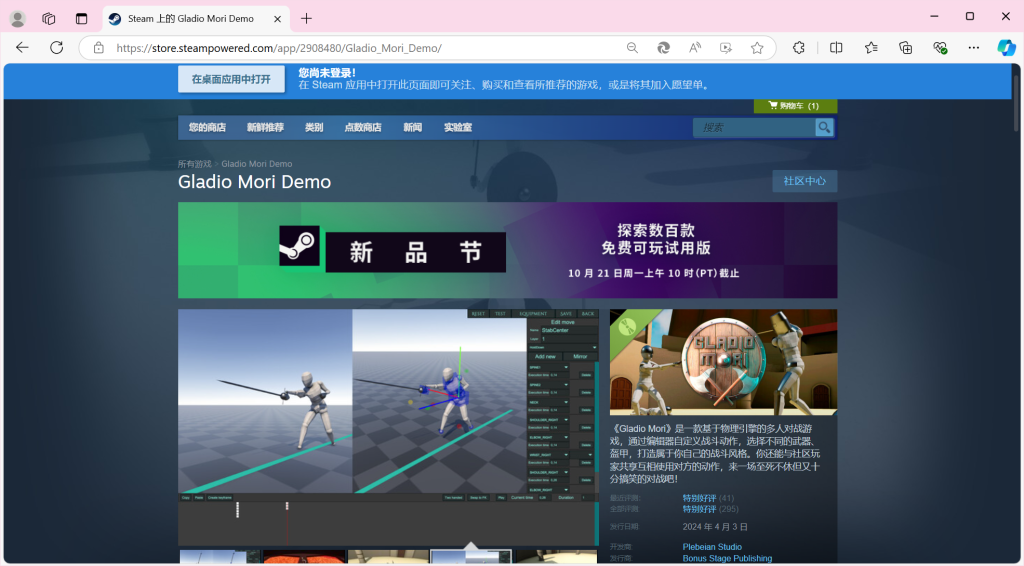The image size is (1024, 566).
Task: Open the Bonus Stage Publishing link
Action: 727,558
